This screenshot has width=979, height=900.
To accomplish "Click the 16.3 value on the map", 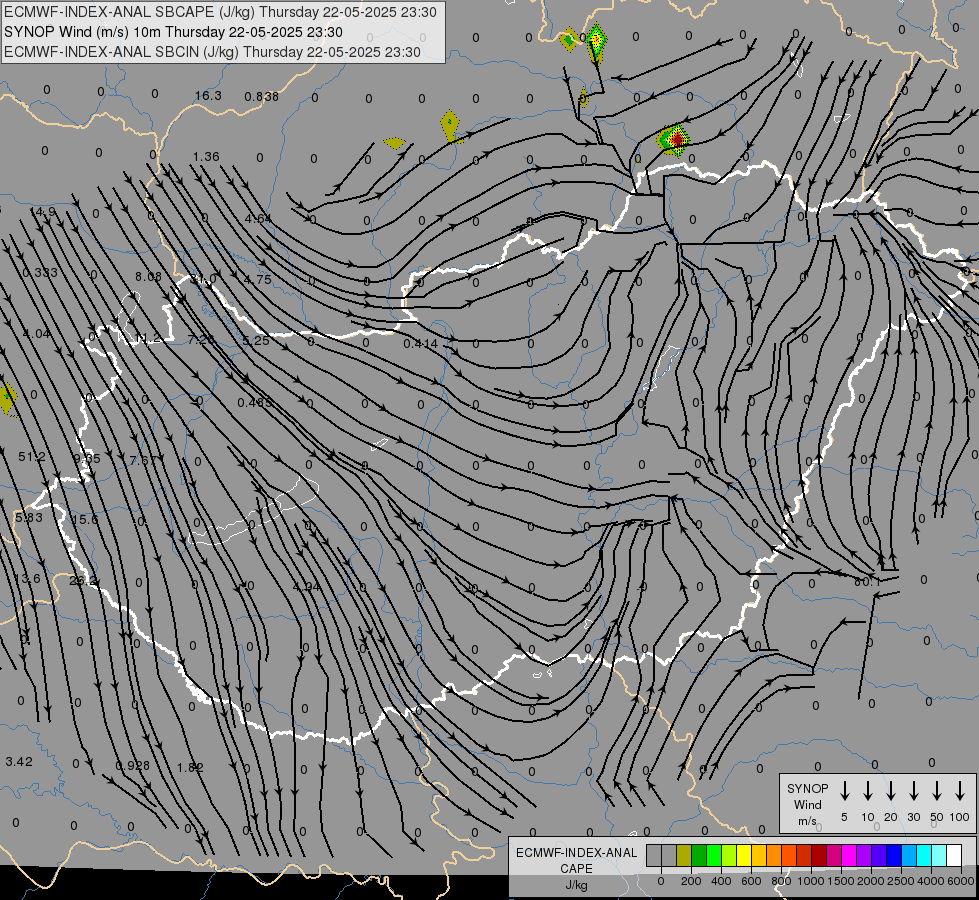I will (x=208, y=96).
